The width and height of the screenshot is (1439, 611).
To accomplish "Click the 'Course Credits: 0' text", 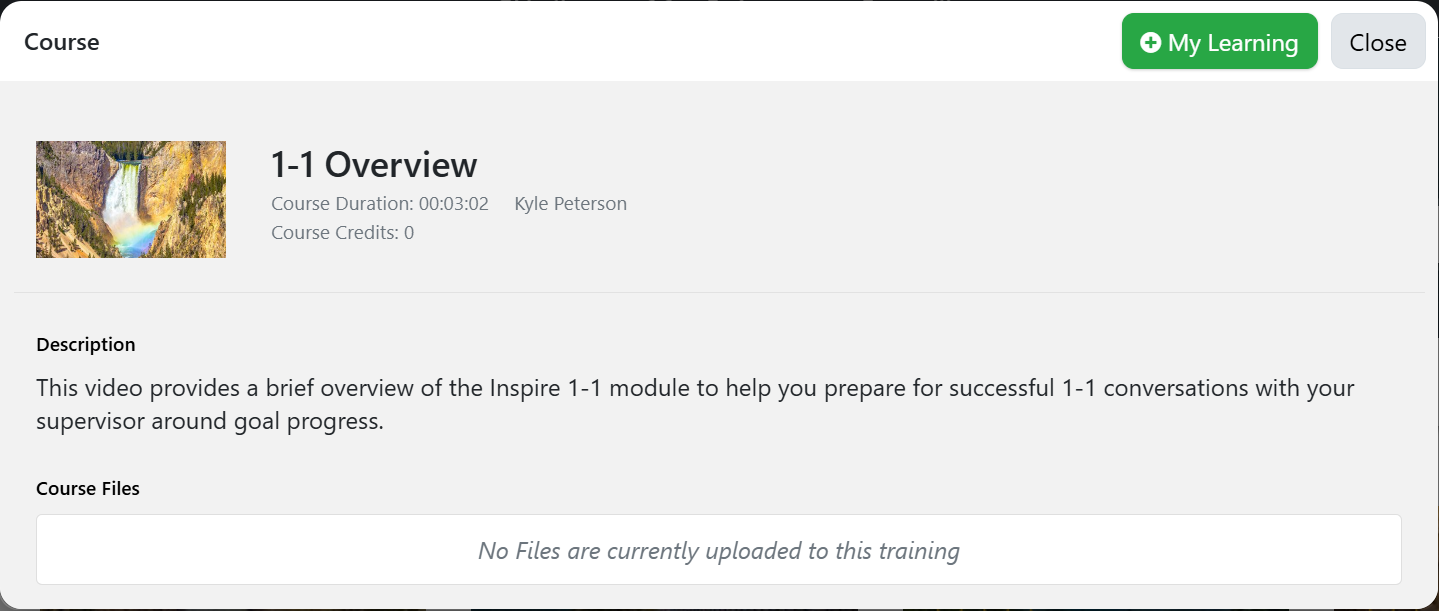I will coord(343,233).
